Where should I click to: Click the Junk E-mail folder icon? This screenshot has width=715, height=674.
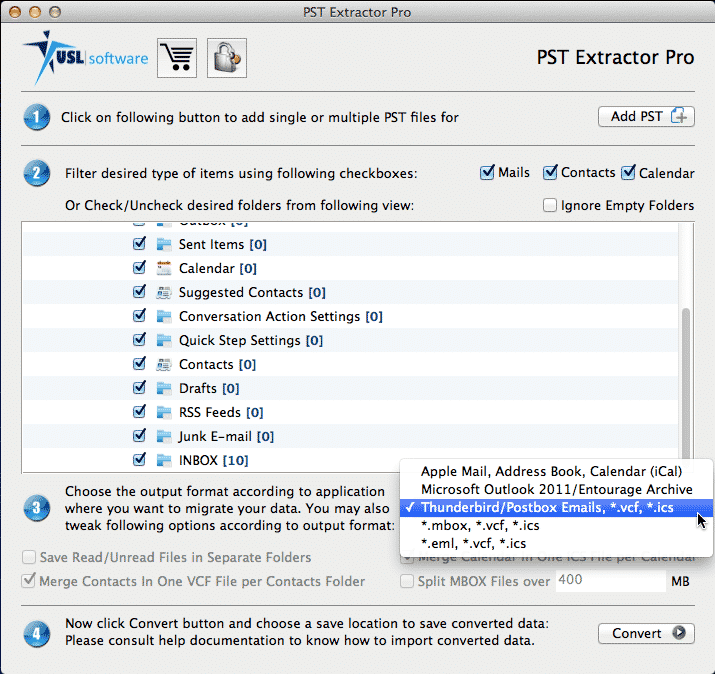point(164,437)
